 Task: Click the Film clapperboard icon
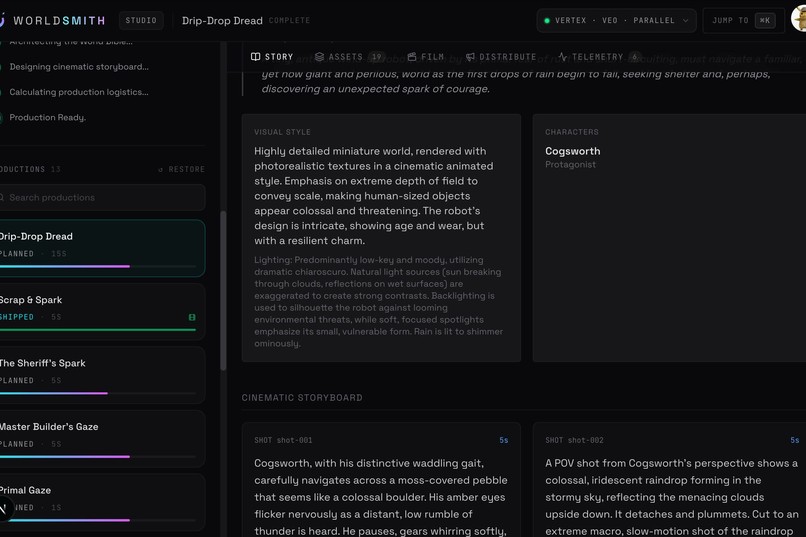click(412, 57)
